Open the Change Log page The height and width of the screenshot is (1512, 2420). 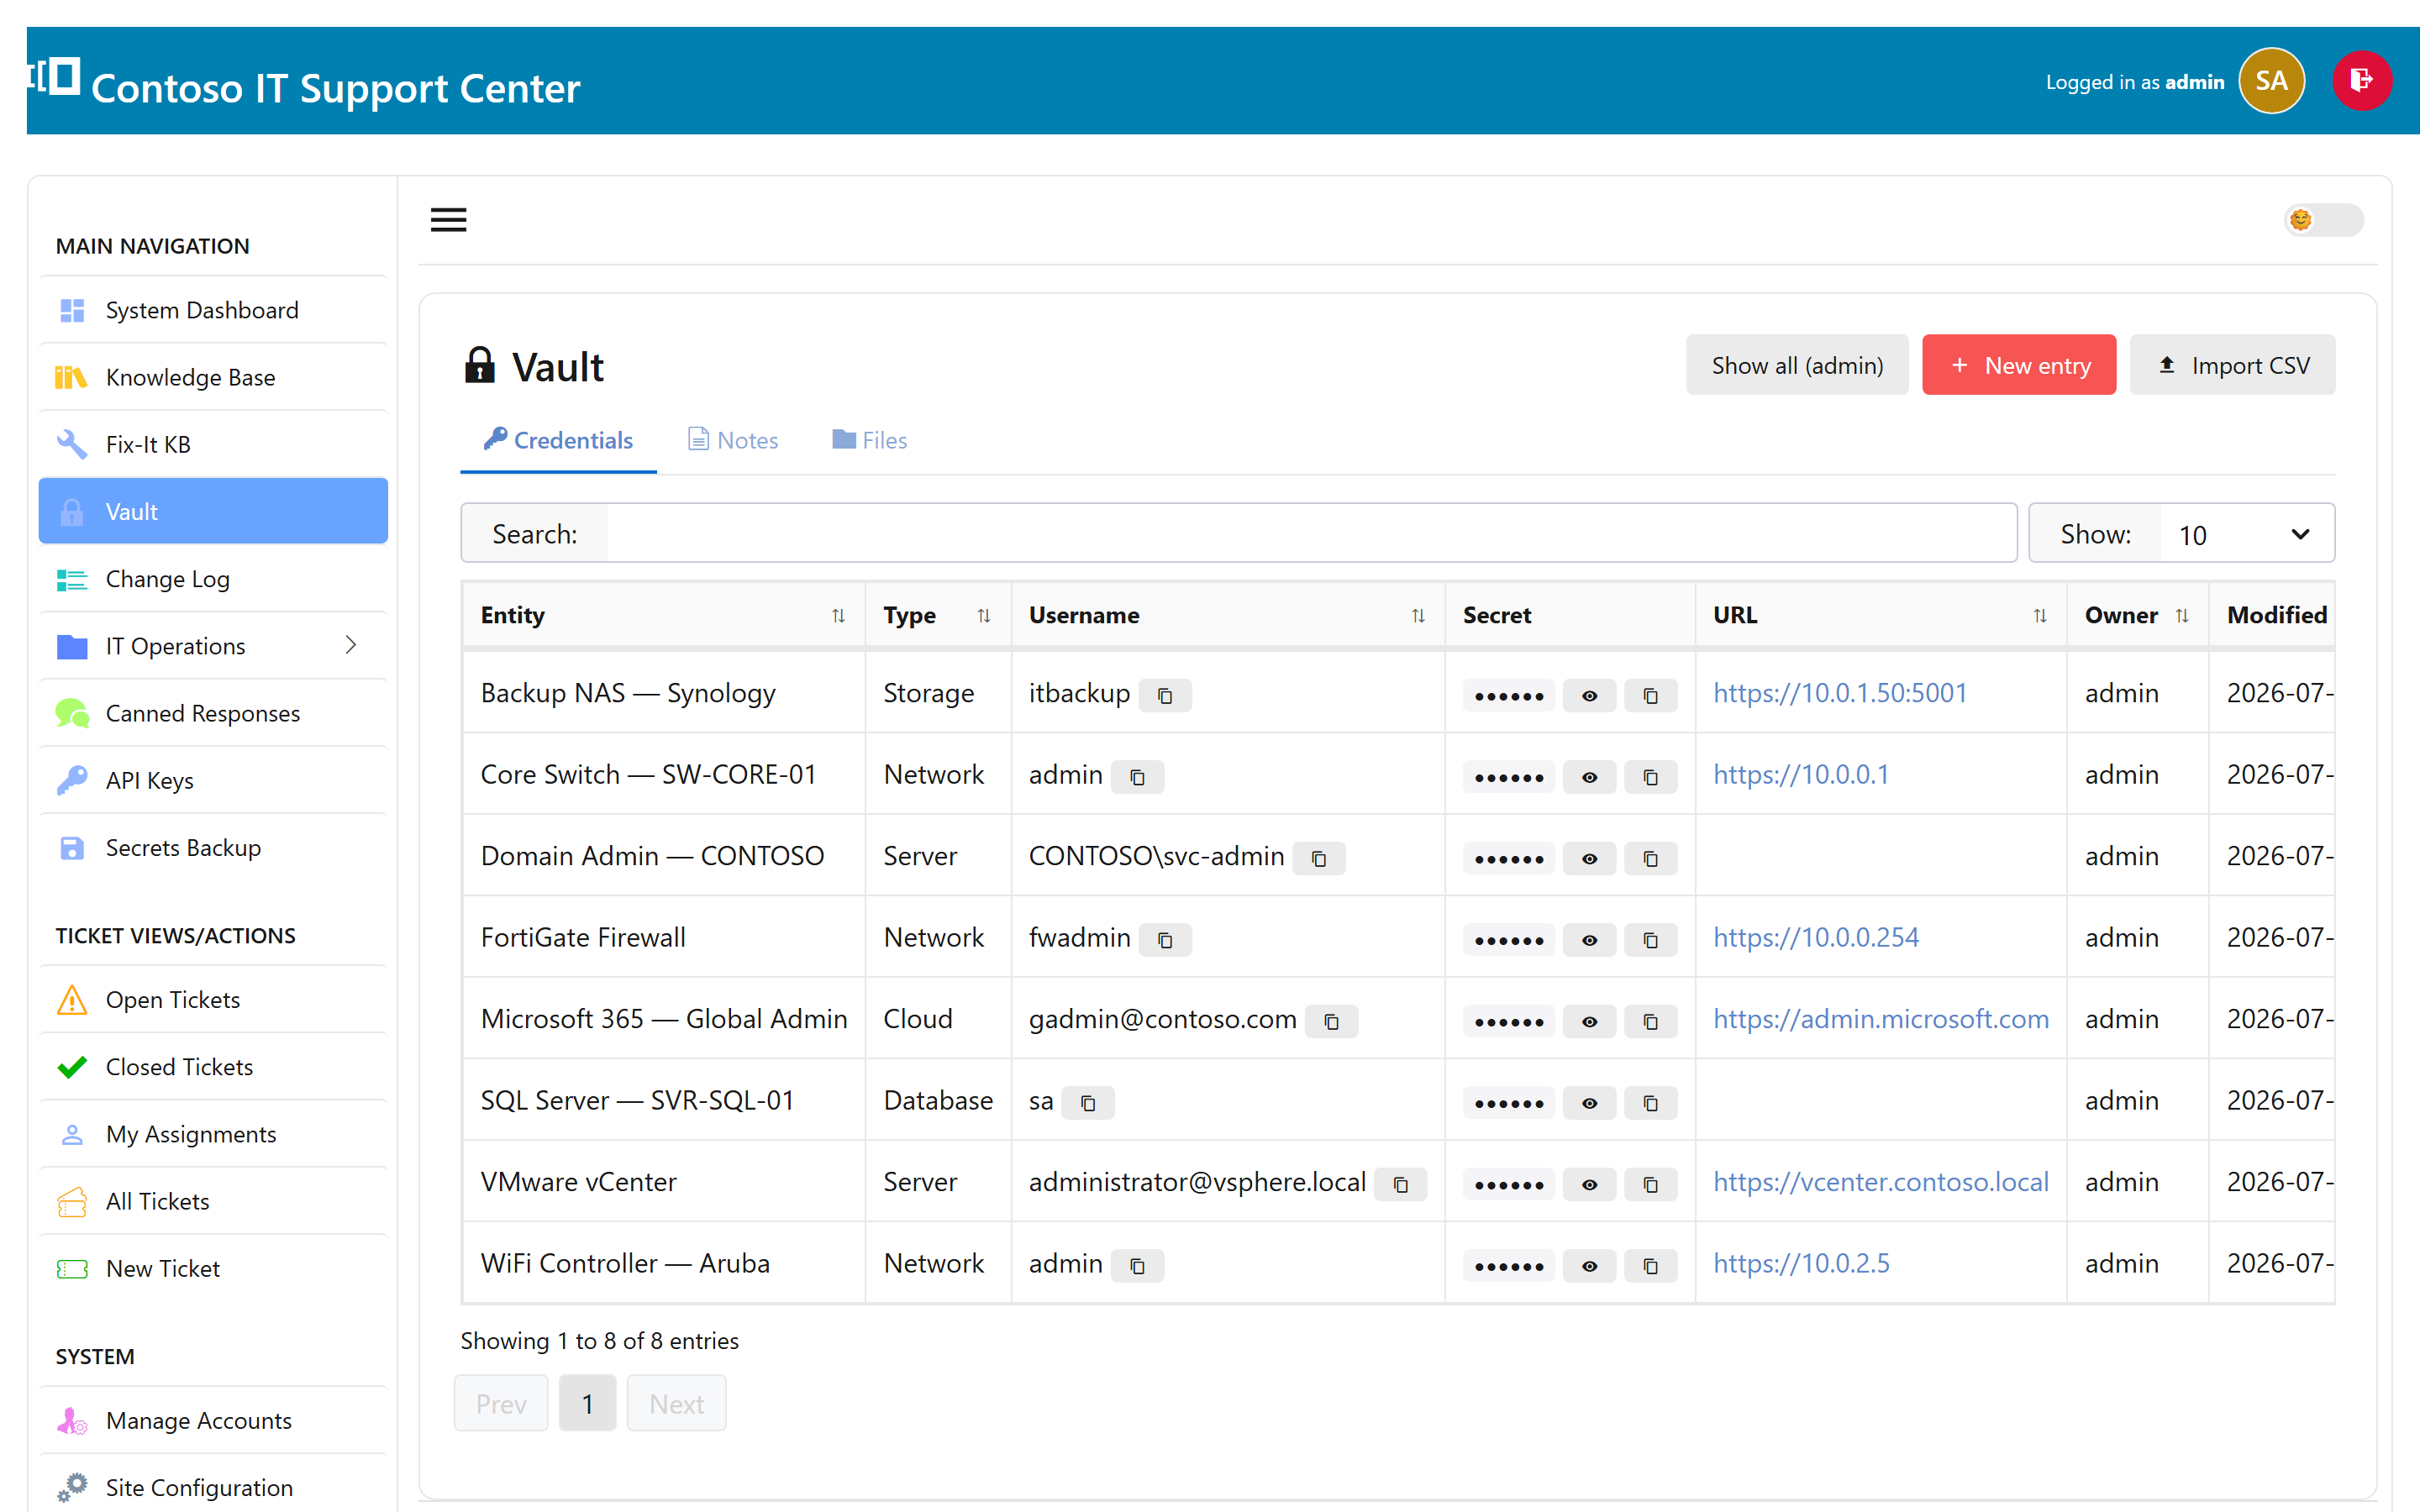(213, 579)
